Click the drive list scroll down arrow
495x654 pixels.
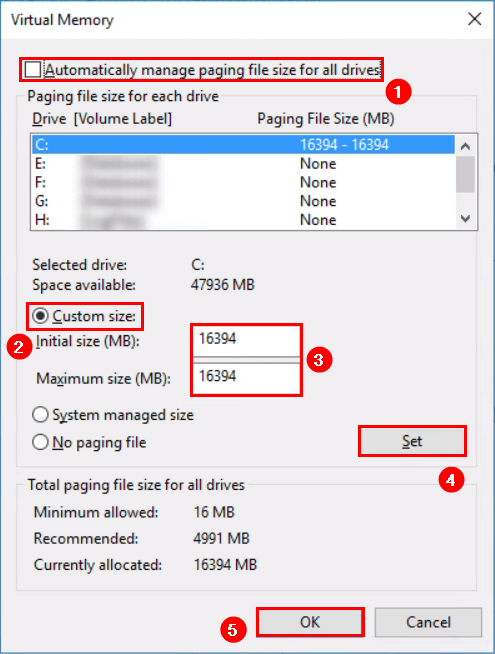[x=465, y=219]
